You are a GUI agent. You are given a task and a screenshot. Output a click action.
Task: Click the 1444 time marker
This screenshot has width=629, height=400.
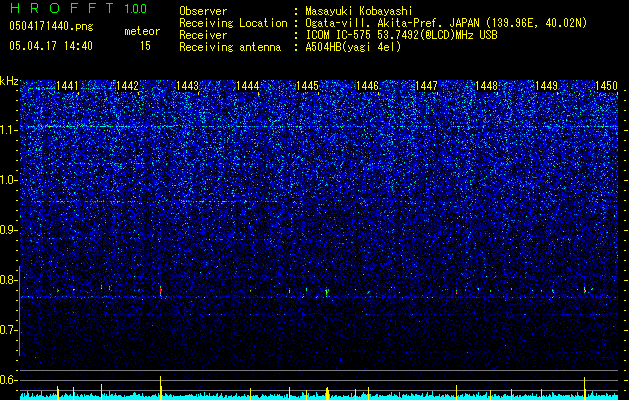coord(248,86)
